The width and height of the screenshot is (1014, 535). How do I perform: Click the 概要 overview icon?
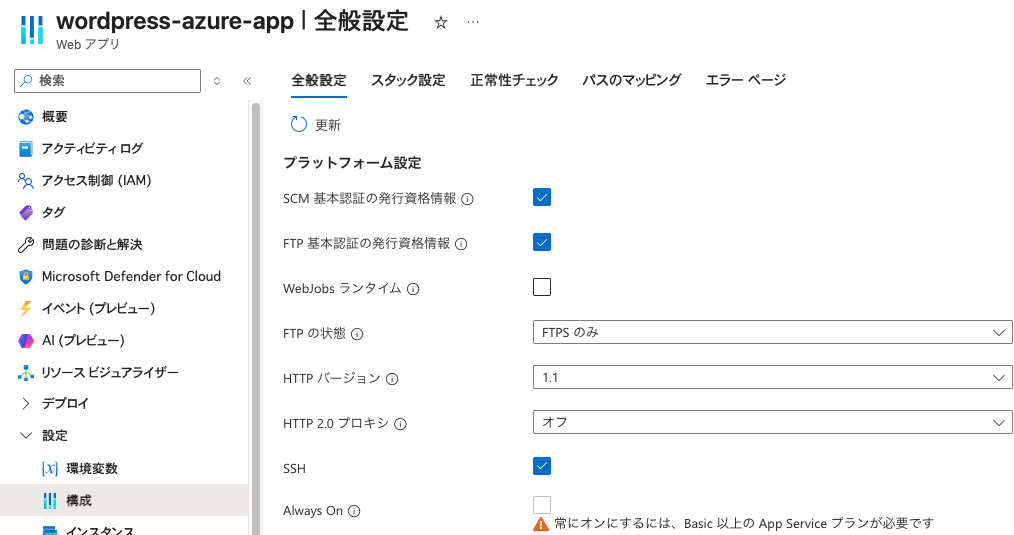(26, 116)
